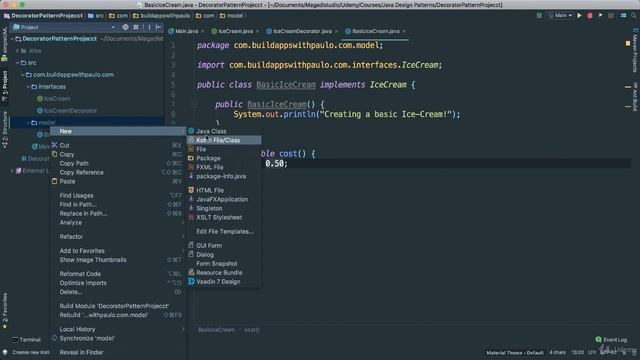Open the Refactor submenu
The height and width of the screenshot is (360, 640).
point(118,236)
